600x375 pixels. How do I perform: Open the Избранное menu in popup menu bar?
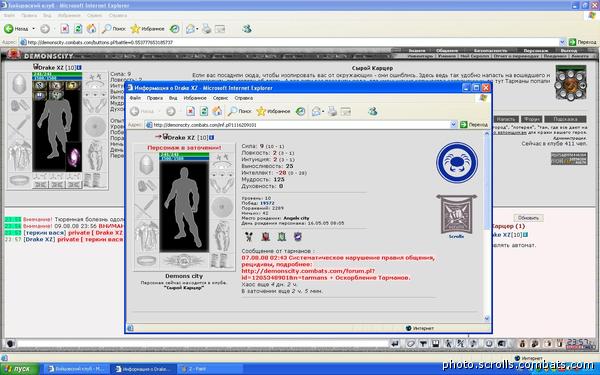click(195, 98)
